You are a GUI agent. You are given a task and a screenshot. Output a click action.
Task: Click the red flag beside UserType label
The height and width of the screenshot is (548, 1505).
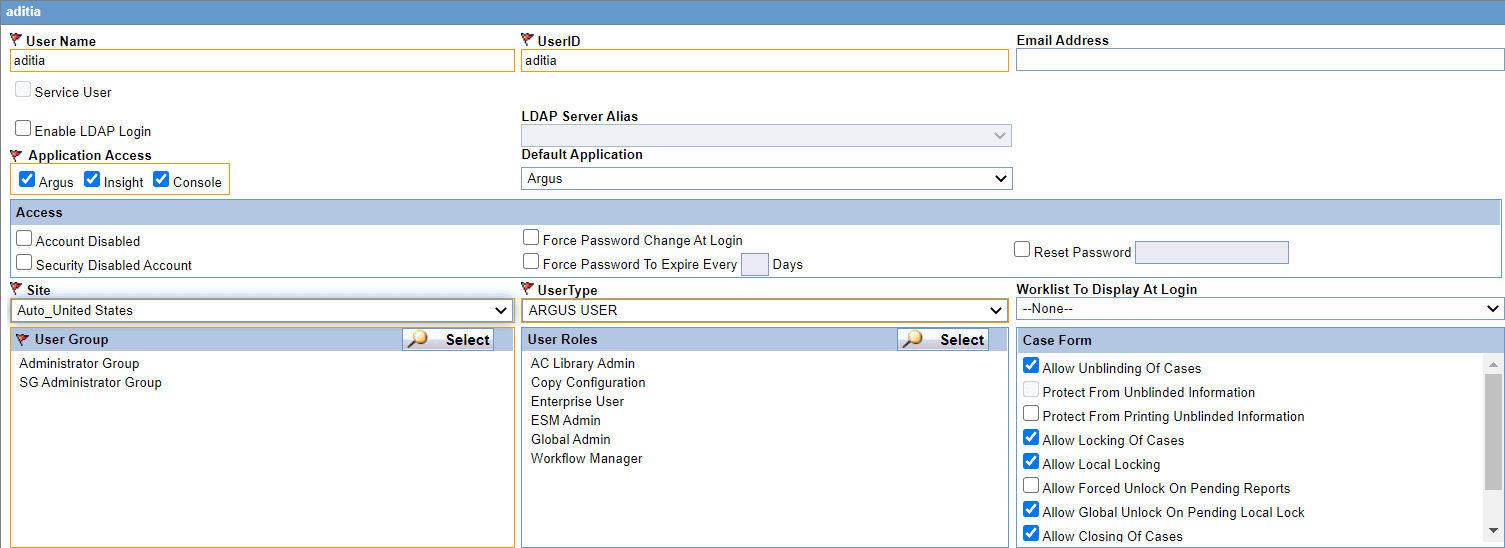click(x=527, y=290)
